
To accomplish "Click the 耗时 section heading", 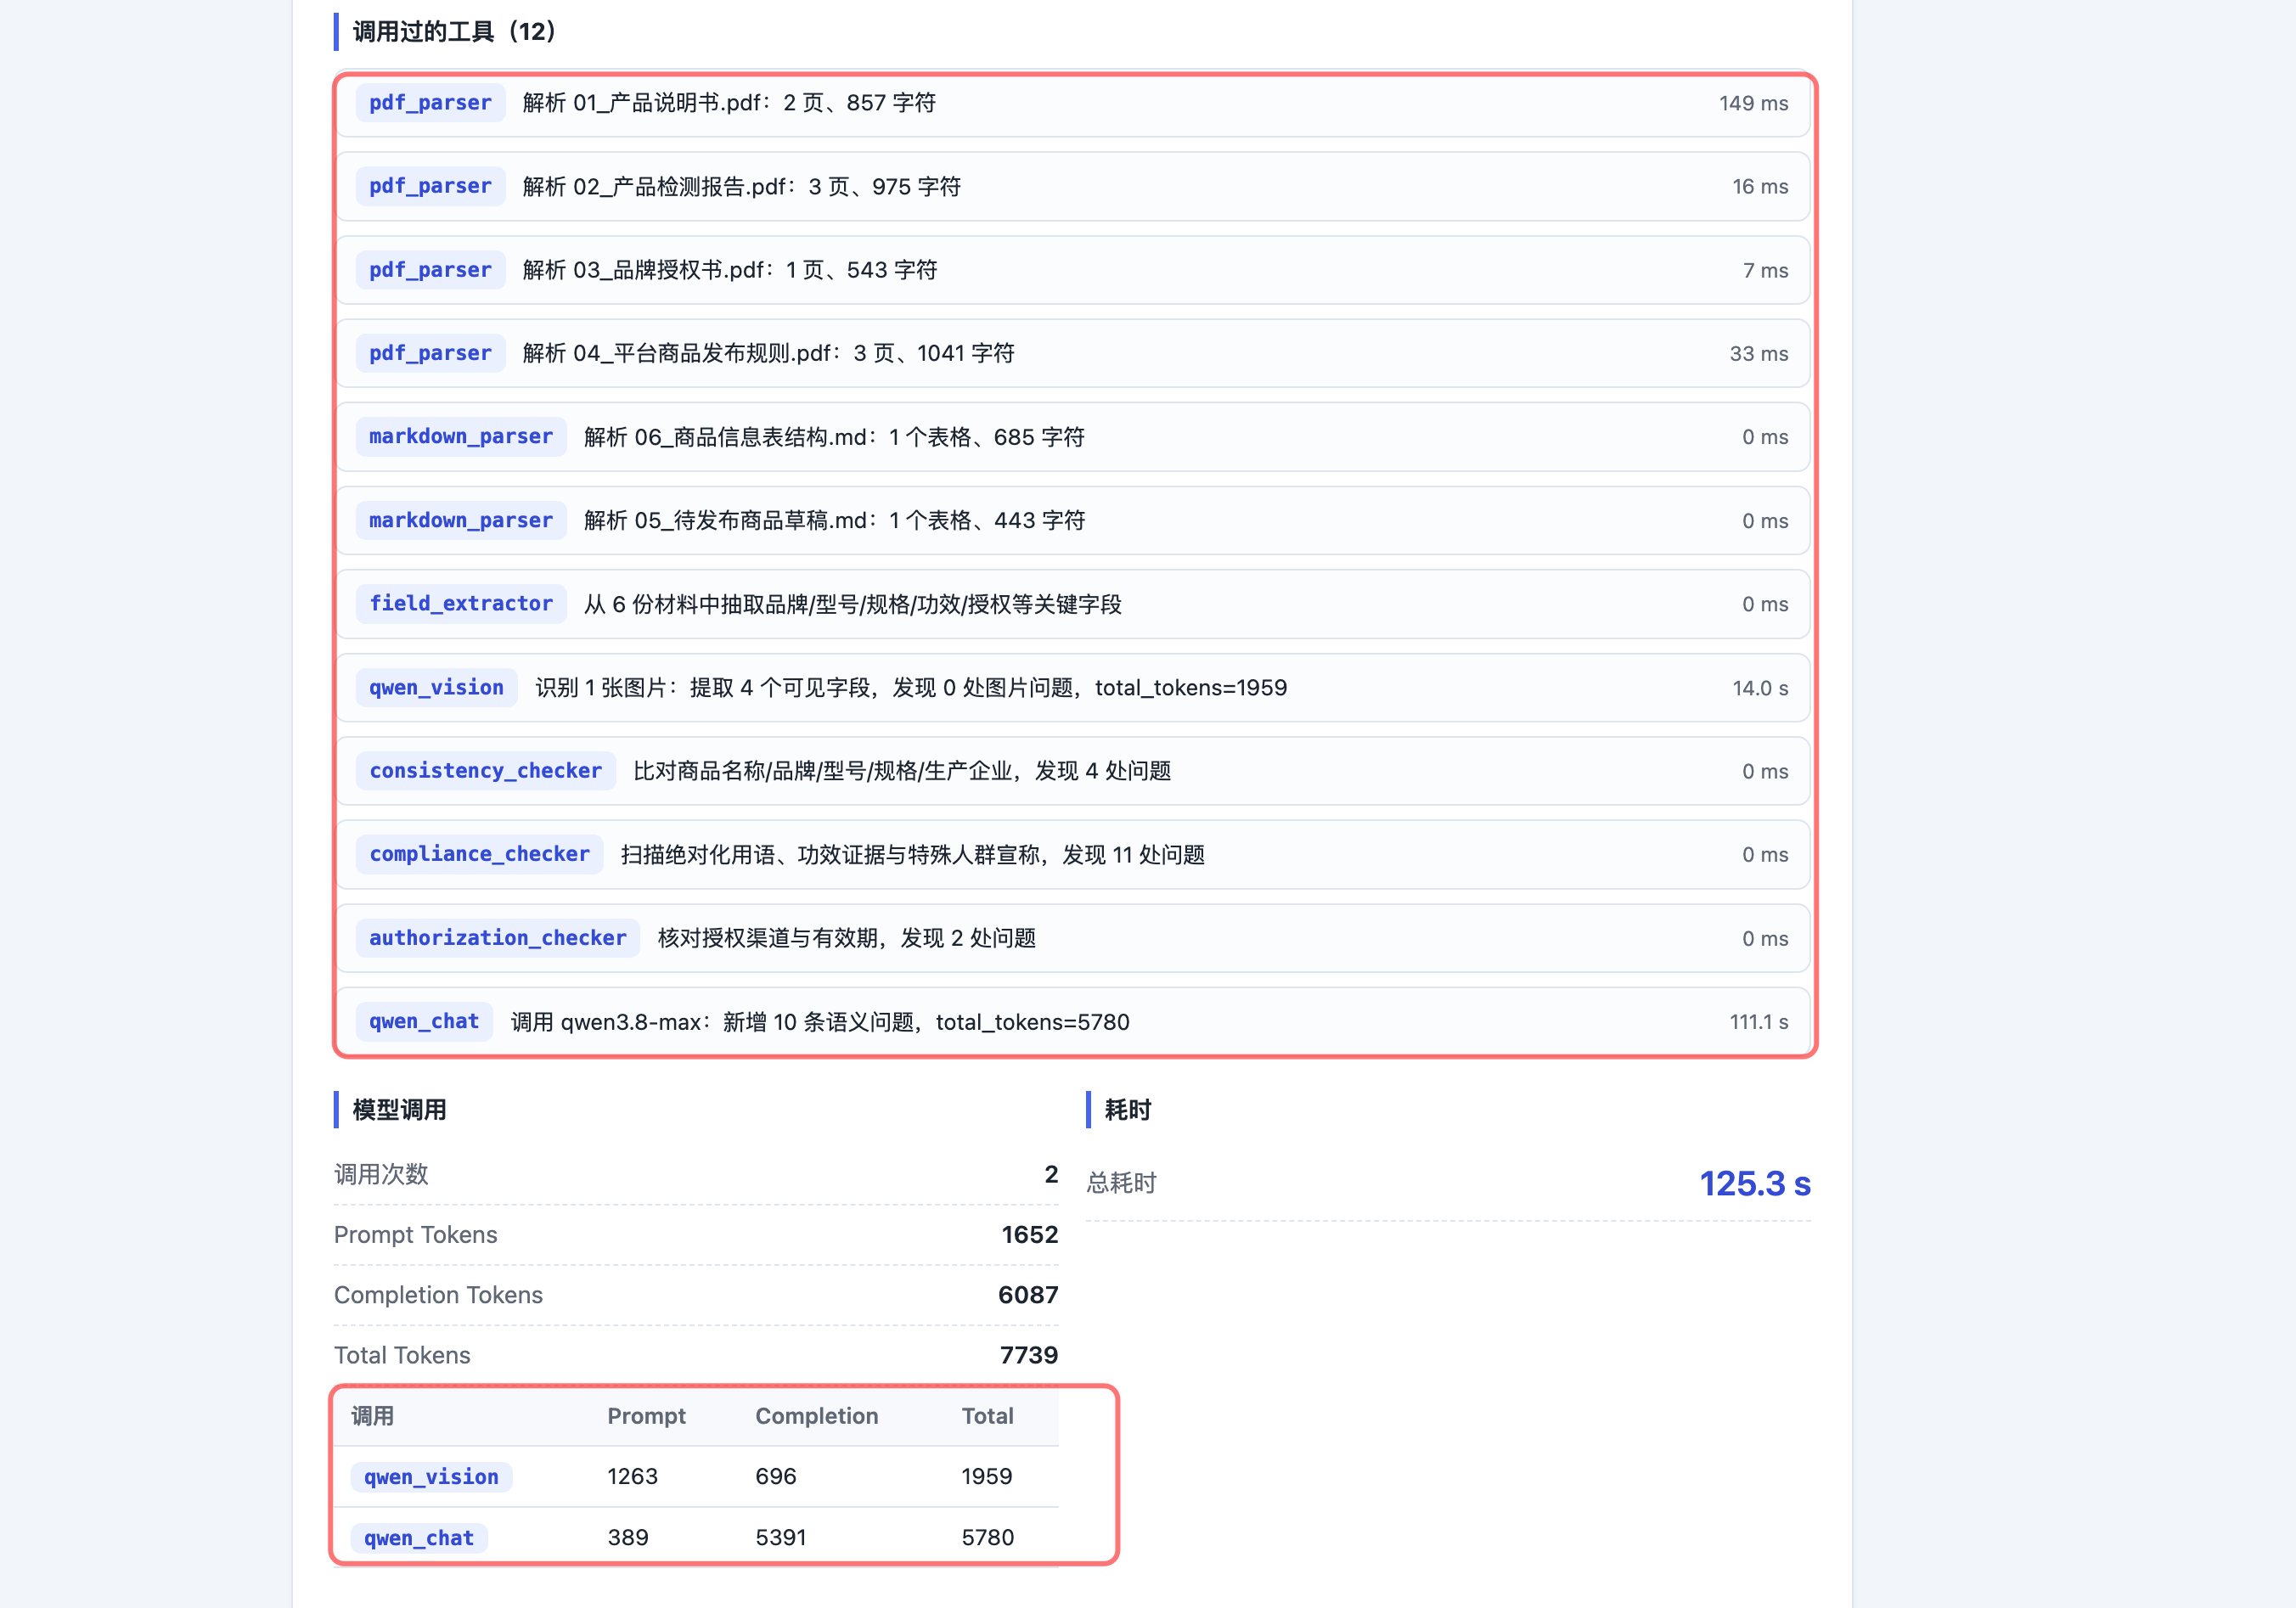I will 1127,1110.
